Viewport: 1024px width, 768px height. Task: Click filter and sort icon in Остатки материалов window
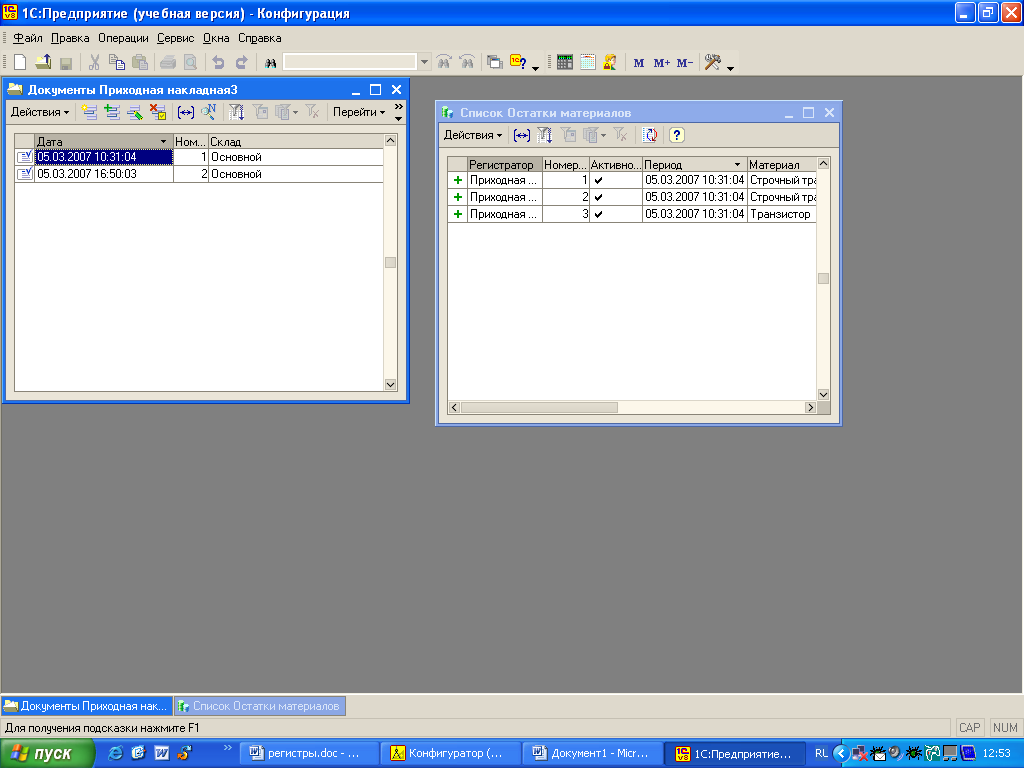544,135
